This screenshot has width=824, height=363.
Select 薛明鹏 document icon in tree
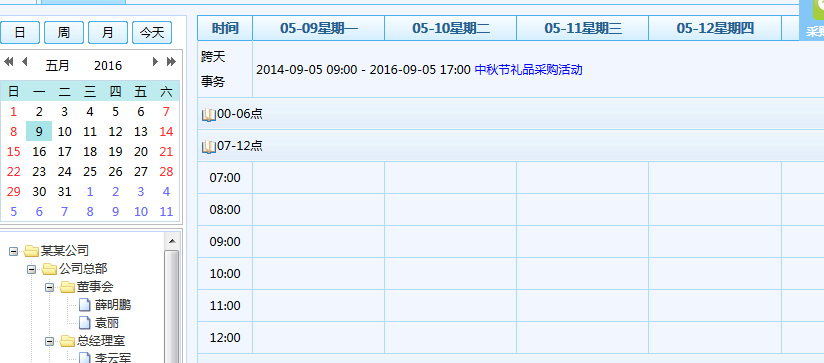85,305
